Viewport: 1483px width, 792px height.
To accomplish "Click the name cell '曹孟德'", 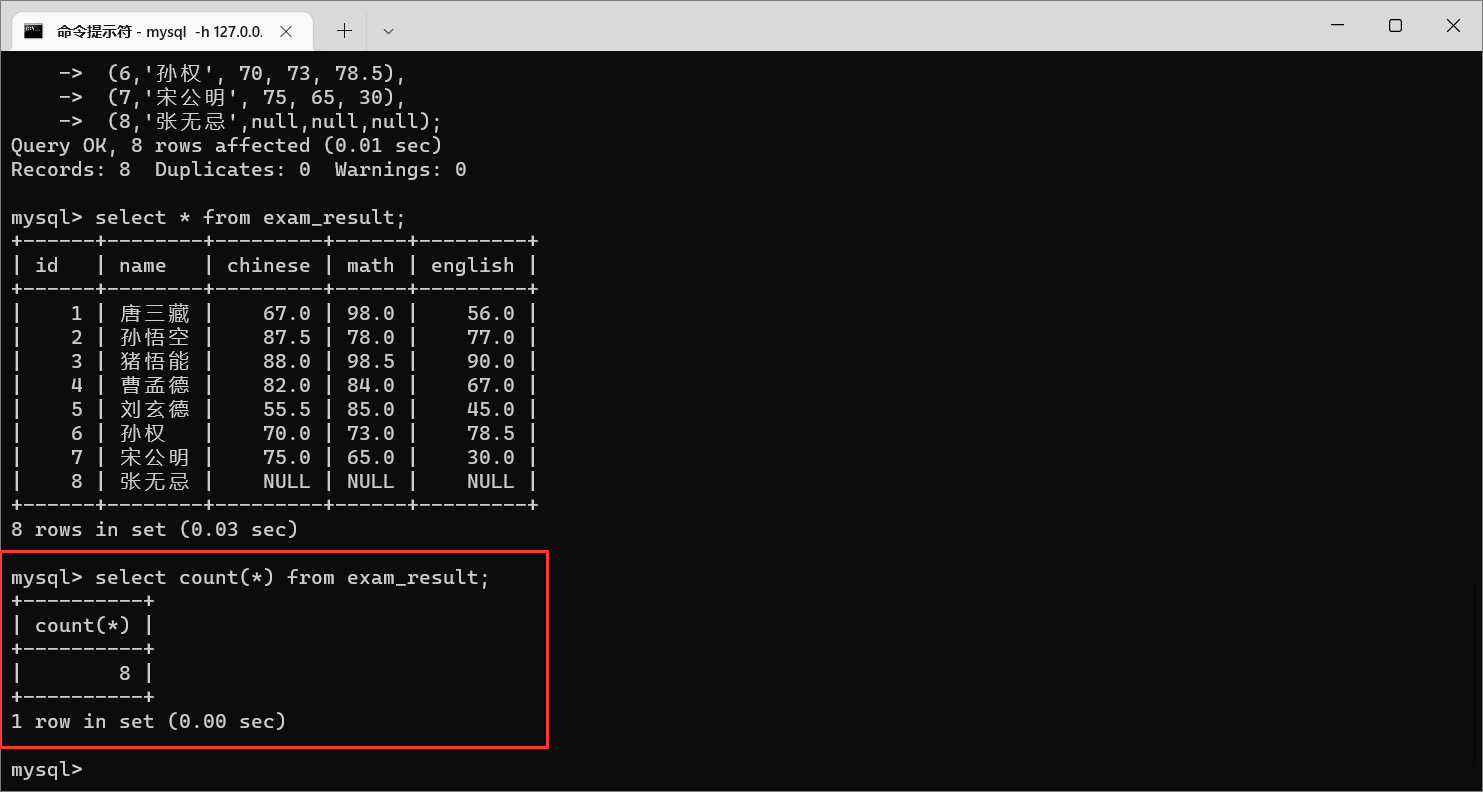I will pyautogui.click(x=154, y=385).
